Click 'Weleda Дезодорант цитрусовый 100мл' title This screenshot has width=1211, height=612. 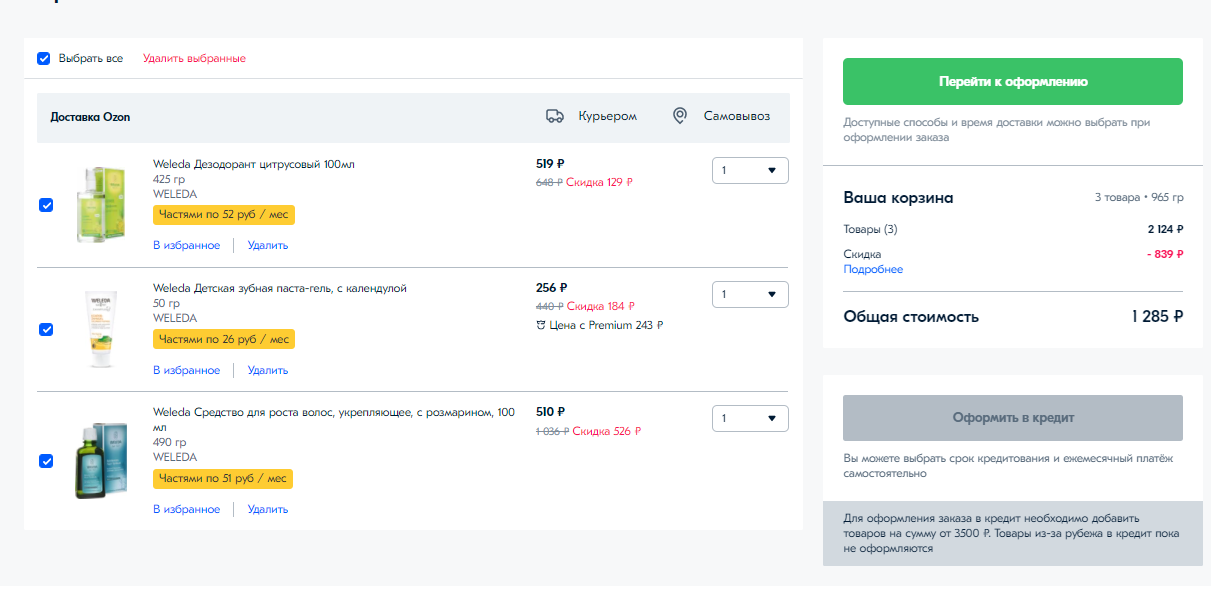tap(254, 164)
